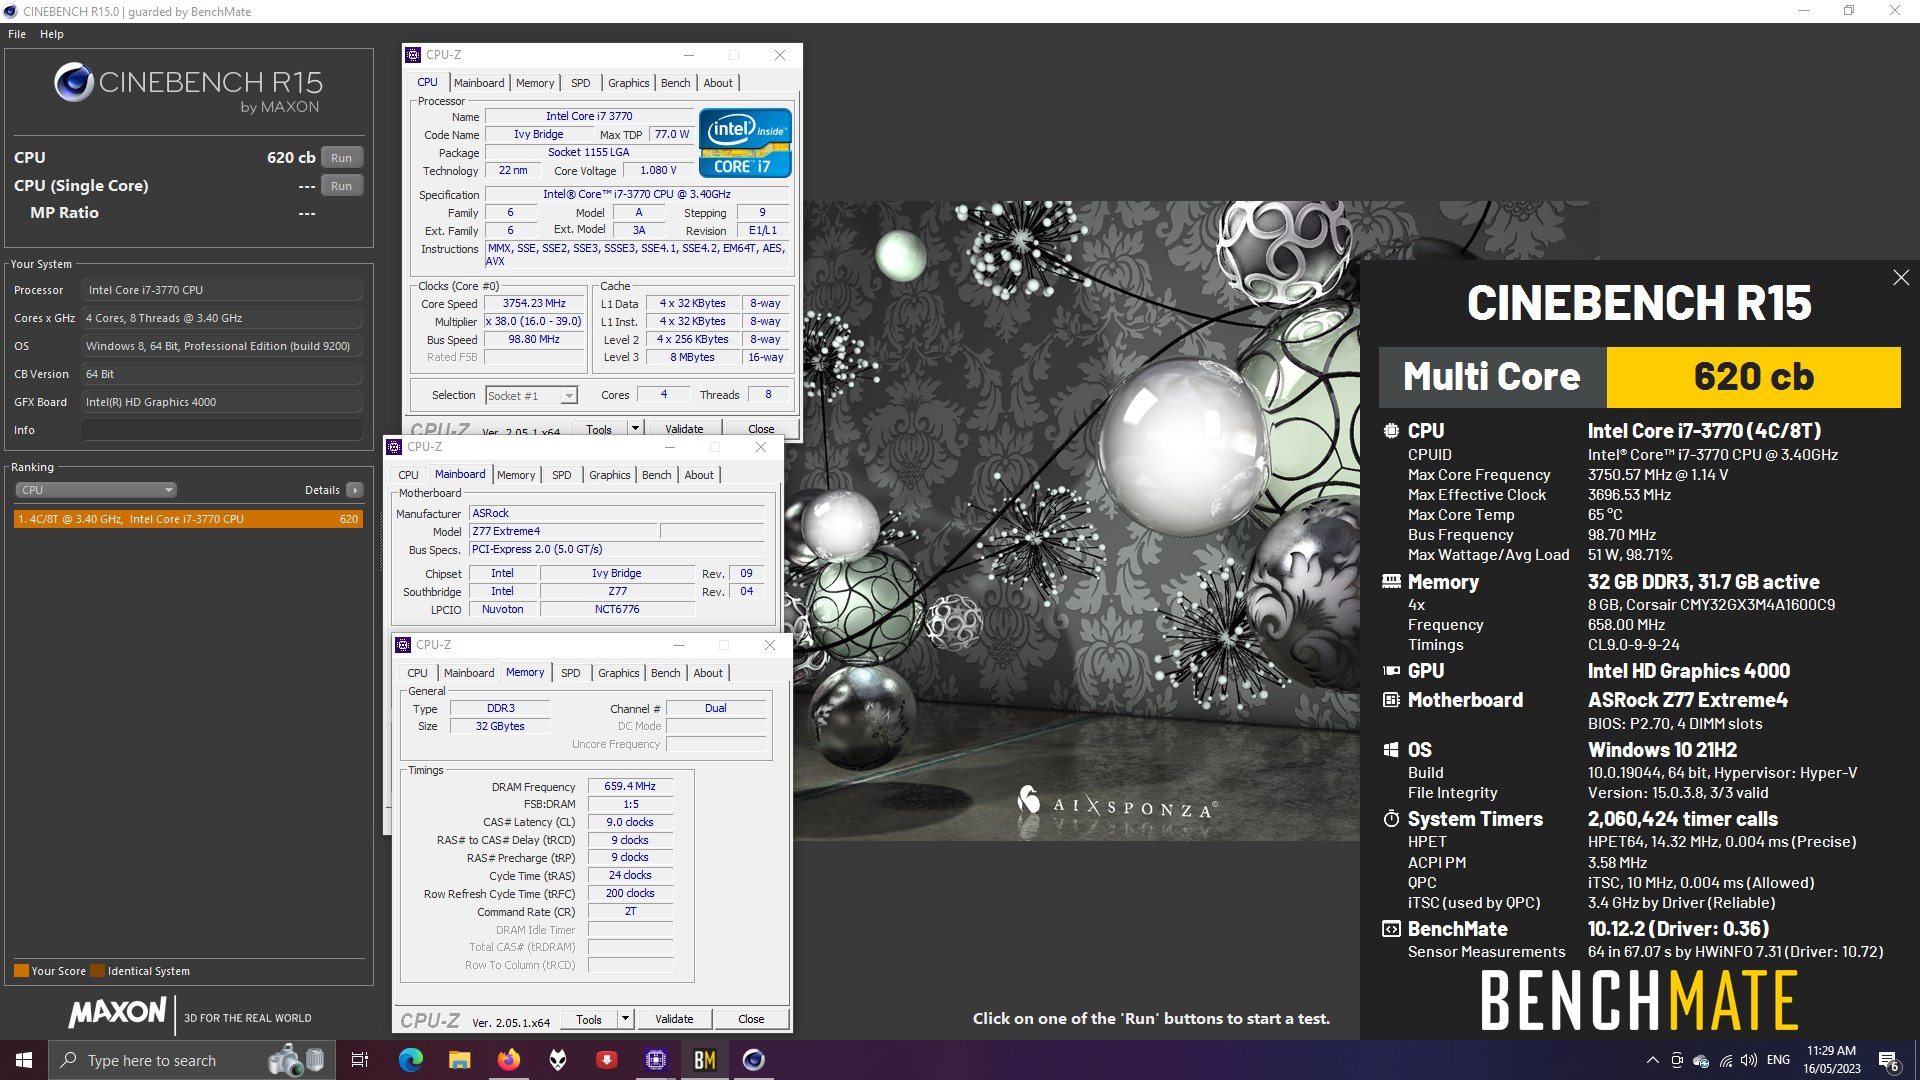Select CPU tab in Mainboard CPU-Z window
This screenshot has height=1080, width=1920.
[x=409, y=475]
